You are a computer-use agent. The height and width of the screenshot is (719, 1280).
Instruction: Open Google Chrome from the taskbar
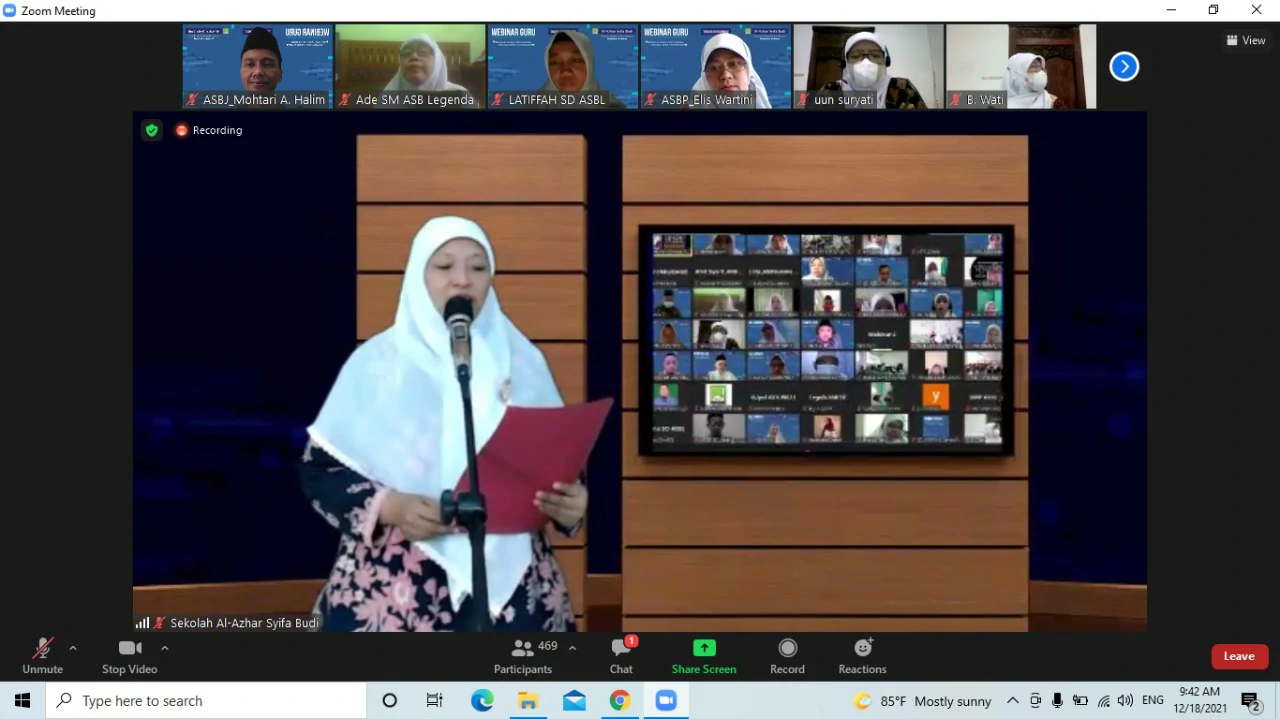620,700
